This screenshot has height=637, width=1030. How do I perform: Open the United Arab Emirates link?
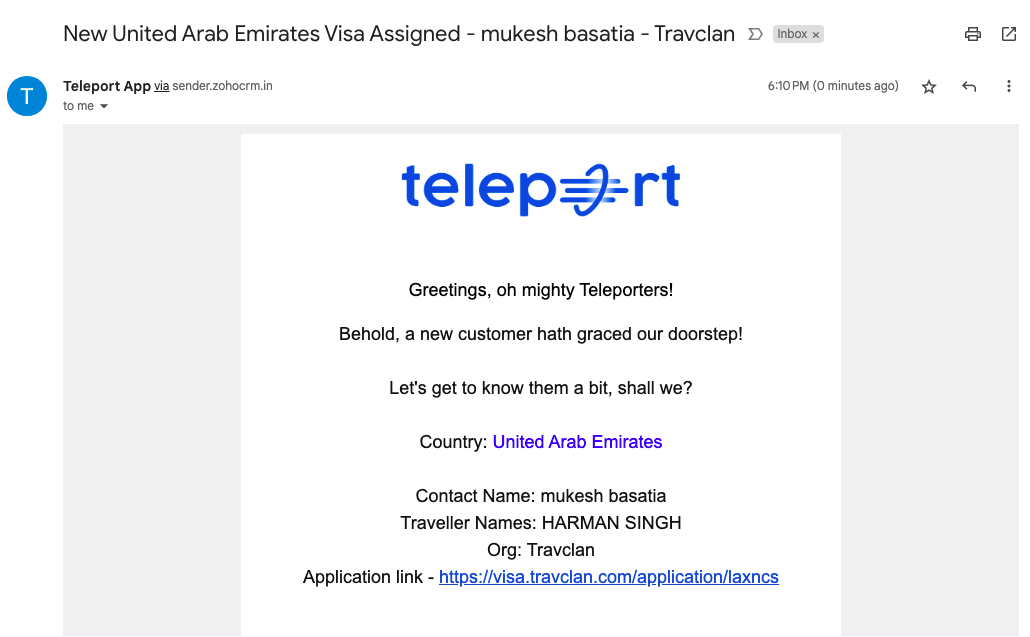click(577, 442)
